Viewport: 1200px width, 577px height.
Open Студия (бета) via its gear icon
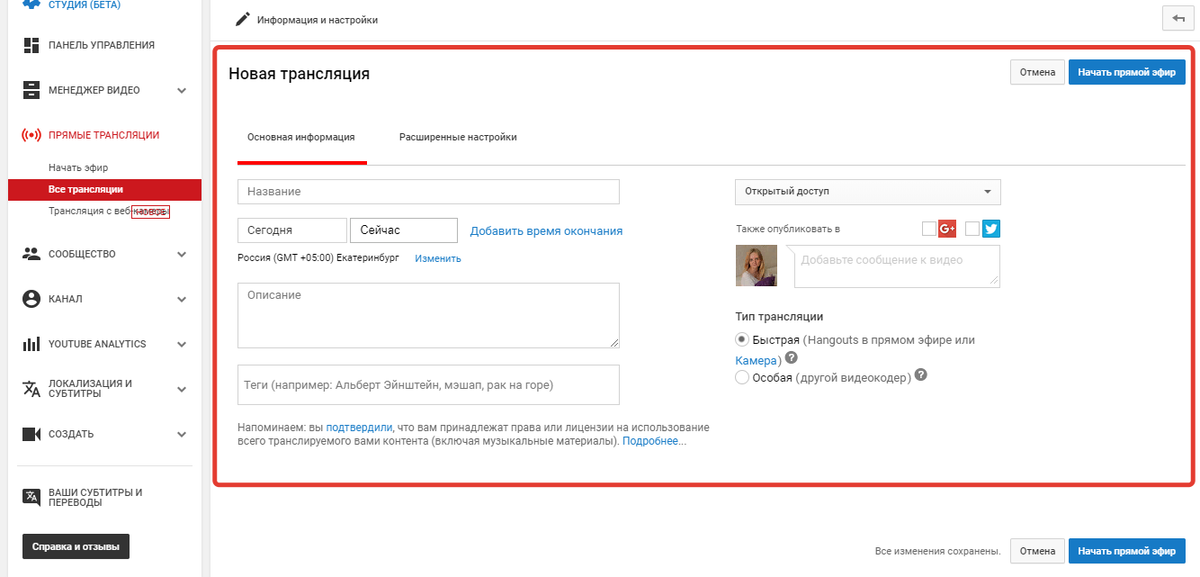point(31,4)
